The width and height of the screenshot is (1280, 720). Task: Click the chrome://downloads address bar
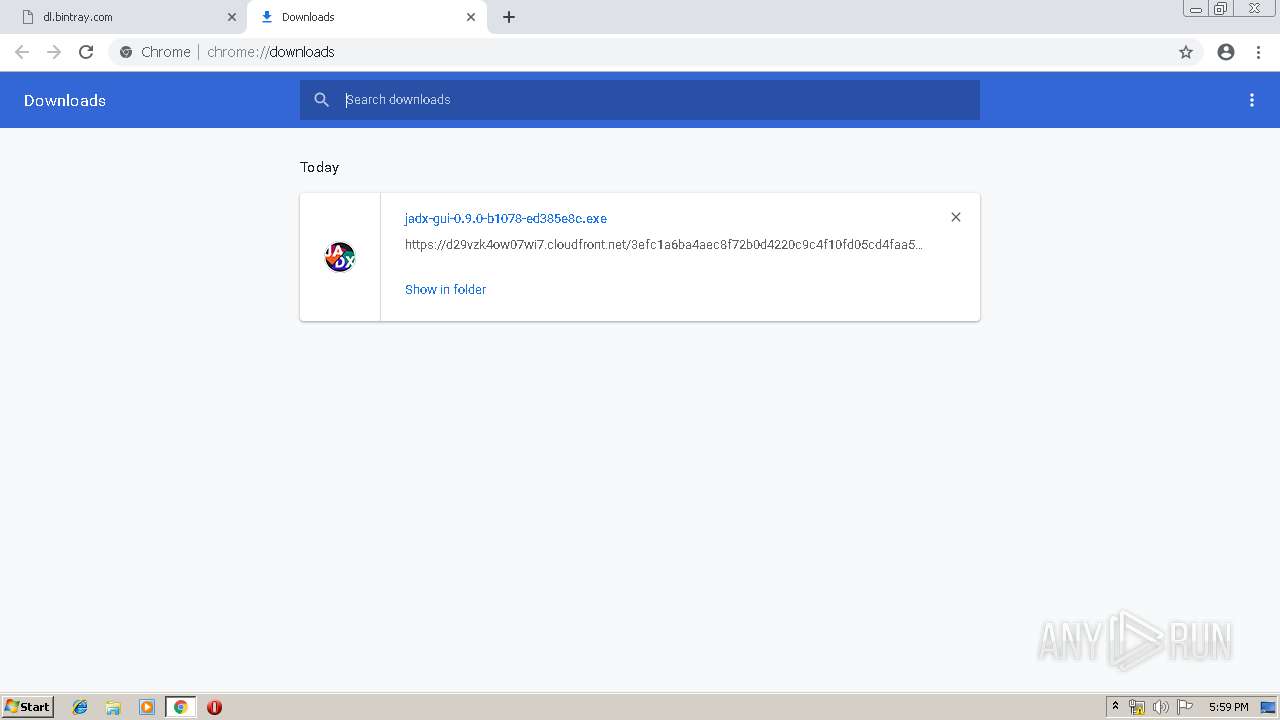tap(655, 52)
